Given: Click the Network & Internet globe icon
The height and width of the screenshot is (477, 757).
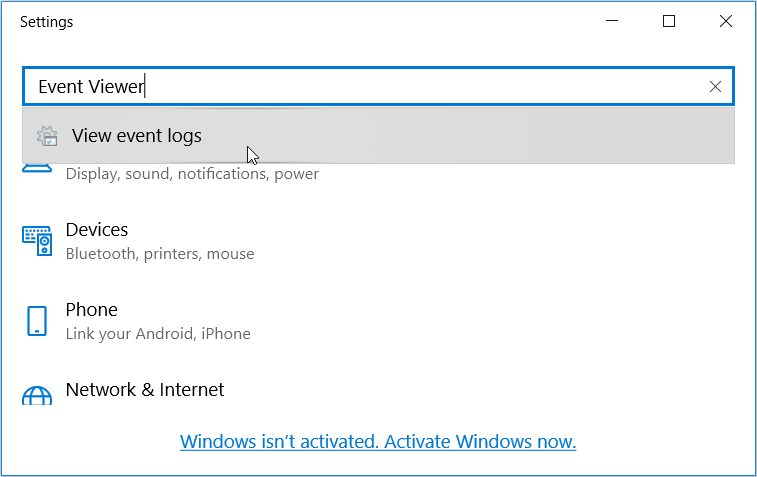Looking at the screenshot, I should 37,396.
